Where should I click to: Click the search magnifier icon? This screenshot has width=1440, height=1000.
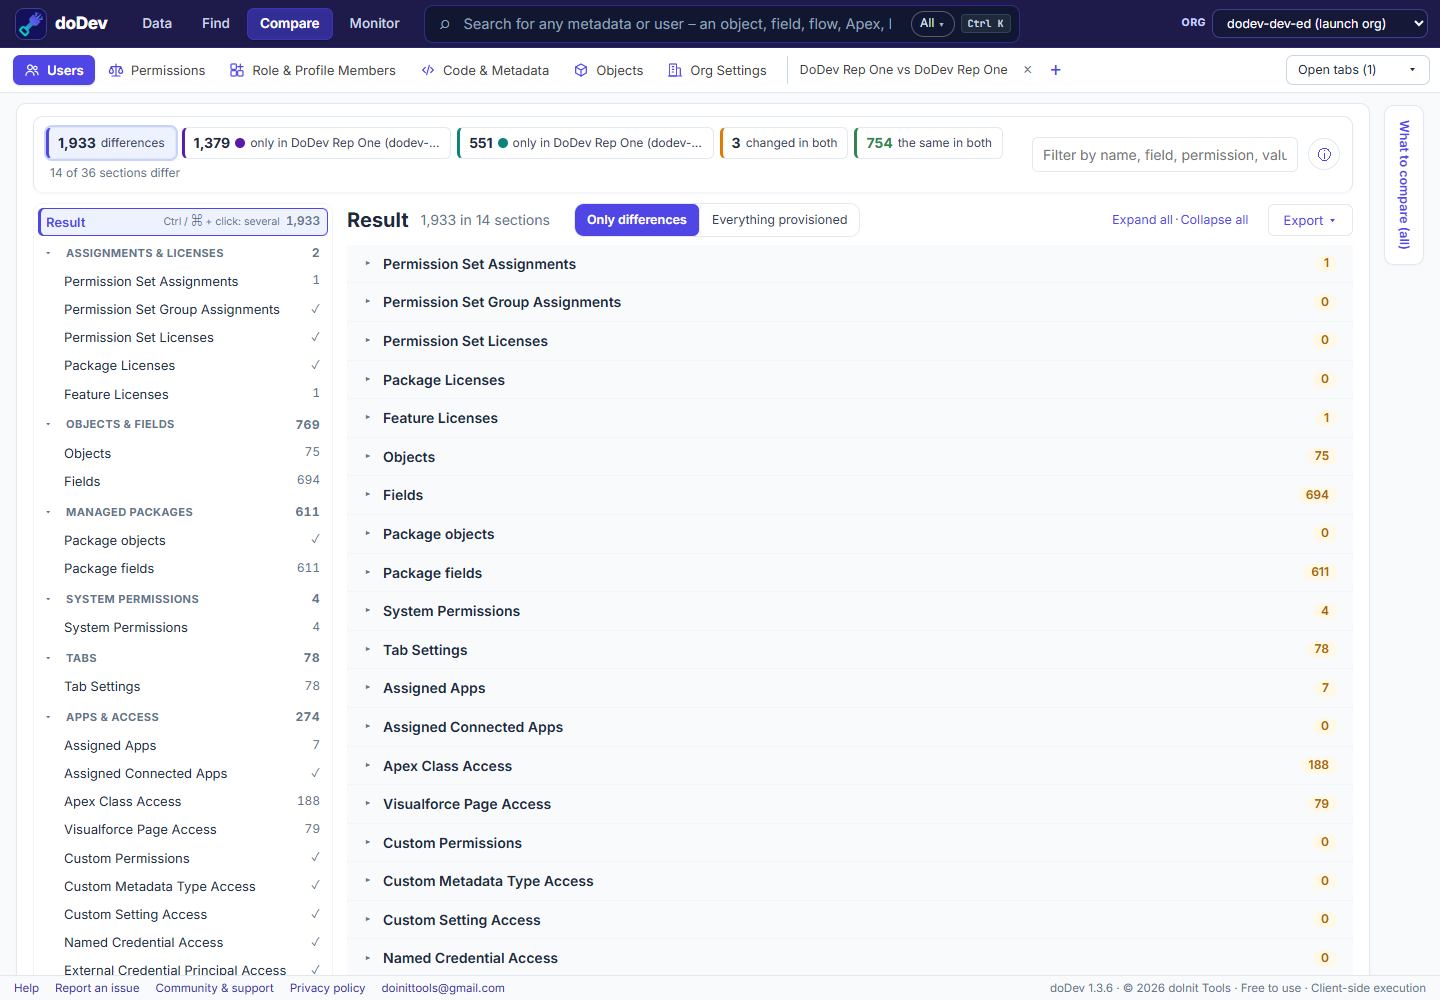pos(445,24)
